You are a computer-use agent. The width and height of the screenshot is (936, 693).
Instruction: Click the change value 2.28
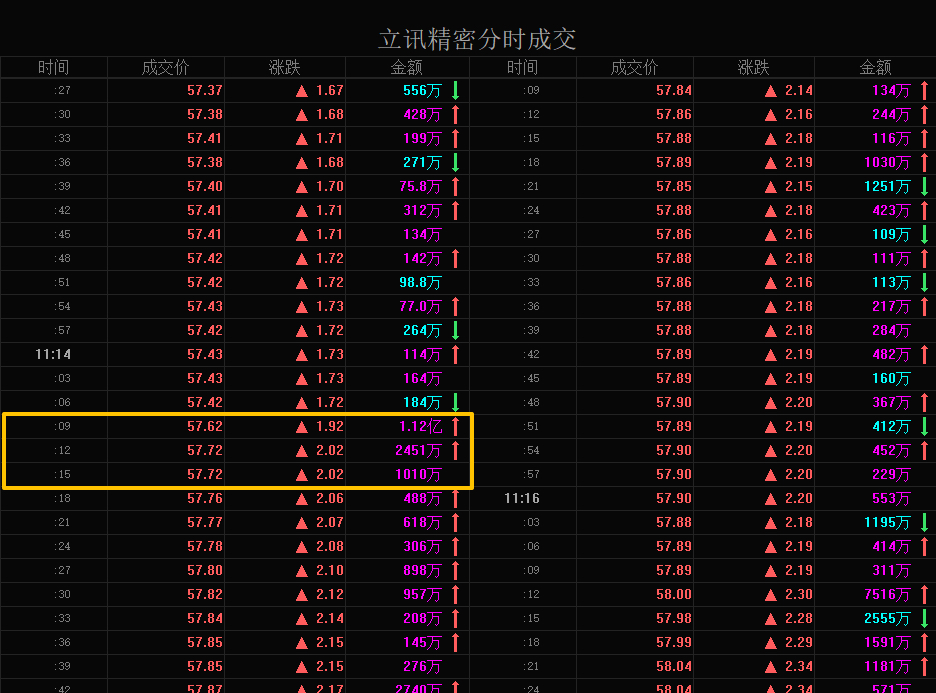[x=799, y=618]
